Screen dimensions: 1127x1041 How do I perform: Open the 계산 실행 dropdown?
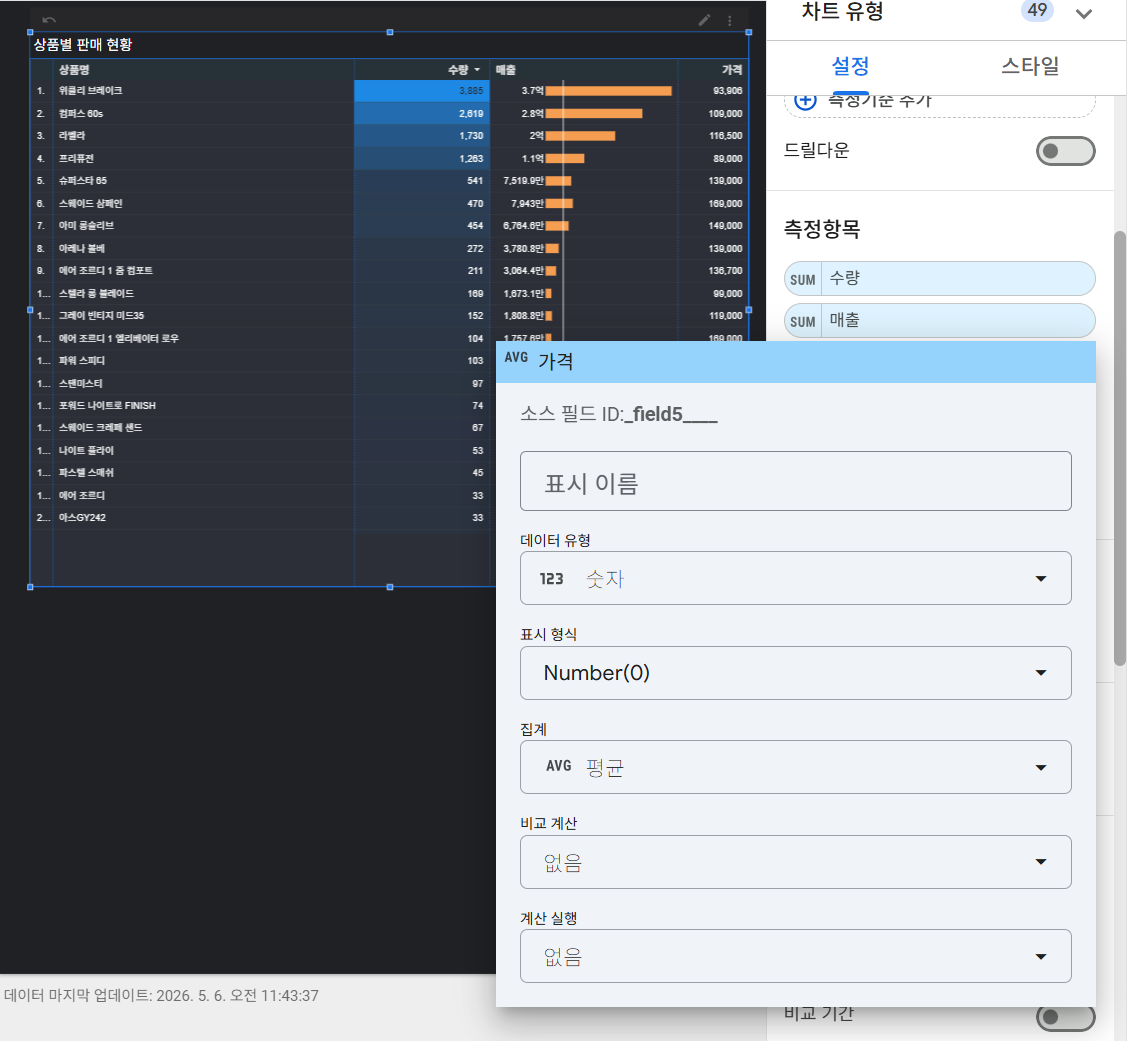[796, 956]
